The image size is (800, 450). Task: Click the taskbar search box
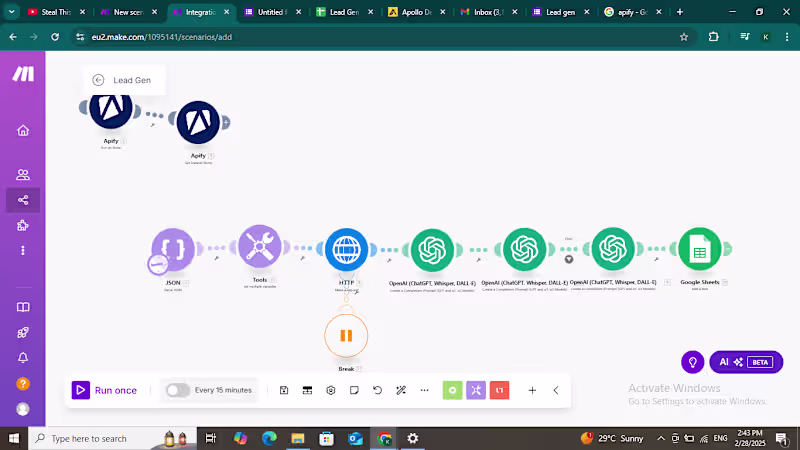pyautogui.click(x=112, y=438)
